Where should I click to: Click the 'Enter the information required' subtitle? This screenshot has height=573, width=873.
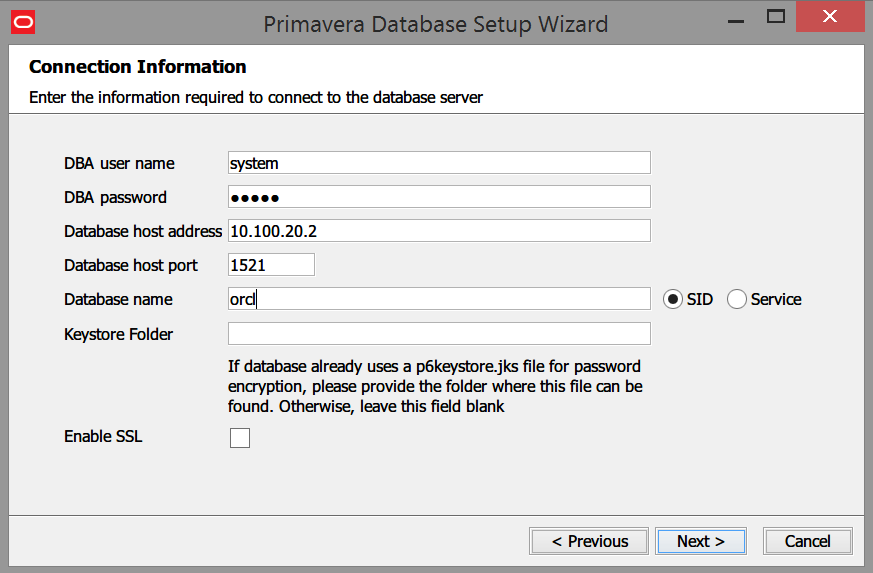click(x=256, y=97)
